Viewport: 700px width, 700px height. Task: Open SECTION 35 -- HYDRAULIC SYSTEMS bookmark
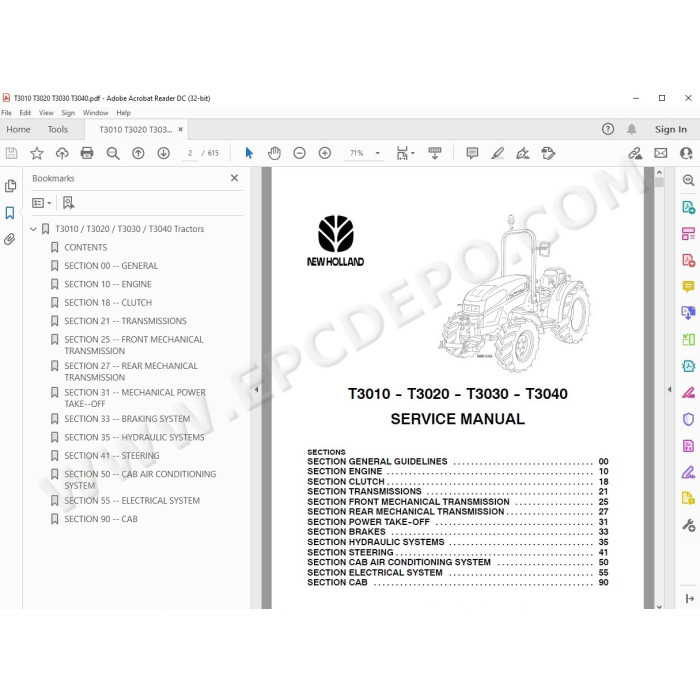pyautogui.click(x=134, y=437)
